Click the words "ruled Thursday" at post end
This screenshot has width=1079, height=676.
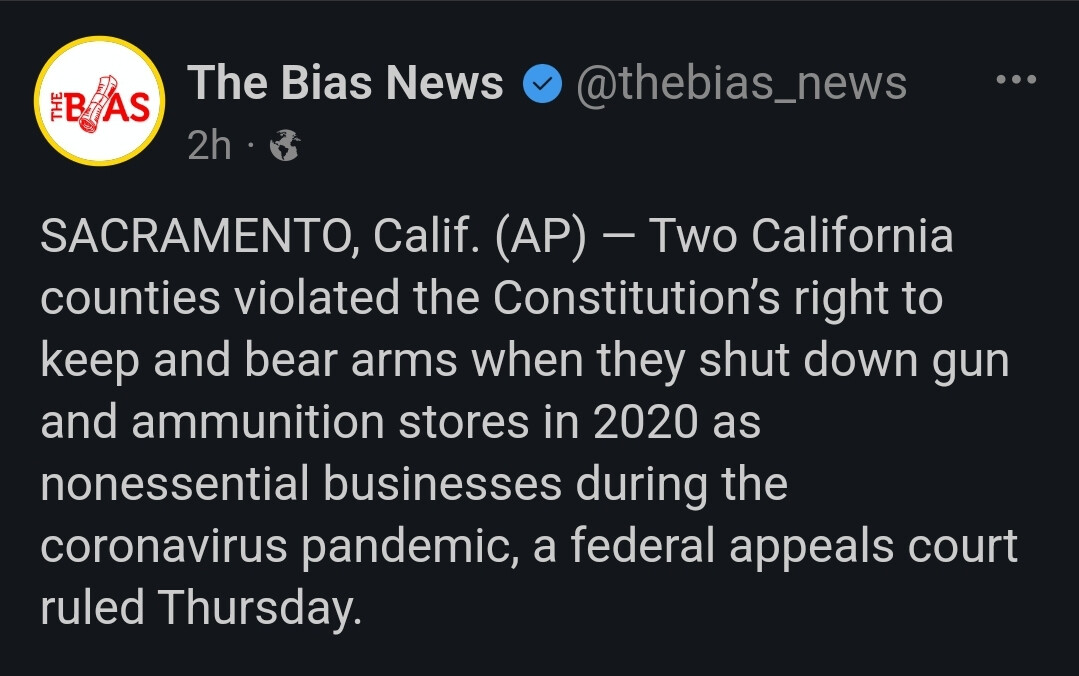199,608
